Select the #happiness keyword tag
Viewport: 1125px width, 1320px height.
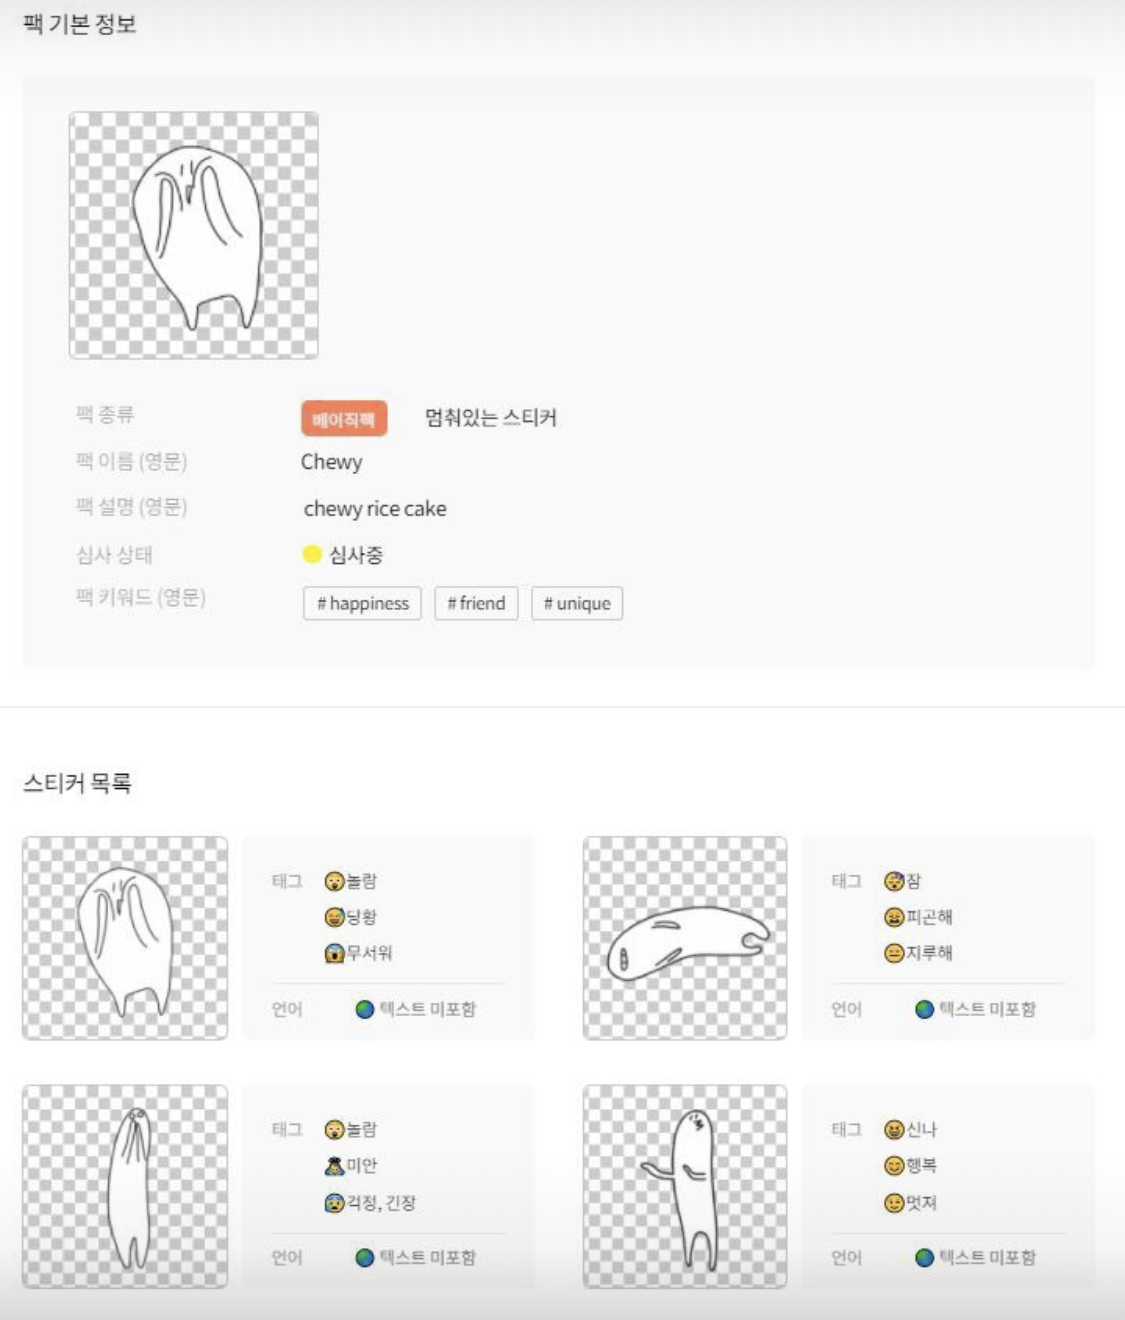coord(362,603)
